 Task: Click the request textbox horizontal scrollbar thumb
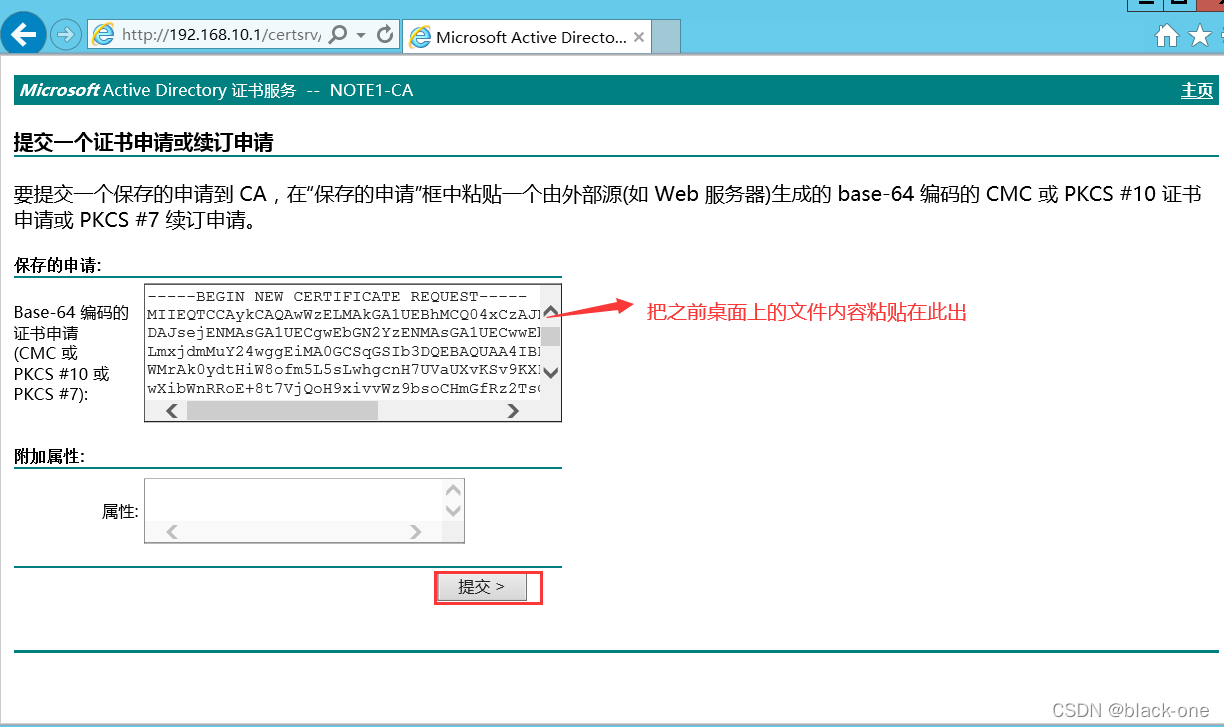point(282,410)
